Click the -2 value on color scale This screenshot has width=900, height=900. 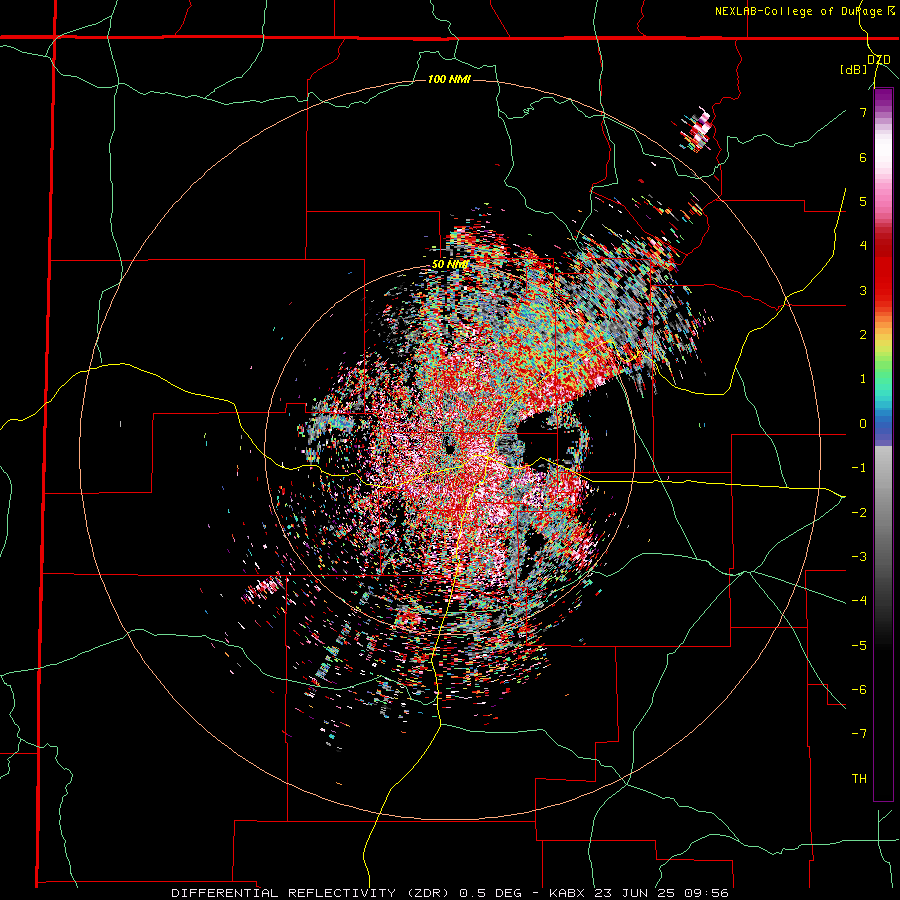click(859, 512)
